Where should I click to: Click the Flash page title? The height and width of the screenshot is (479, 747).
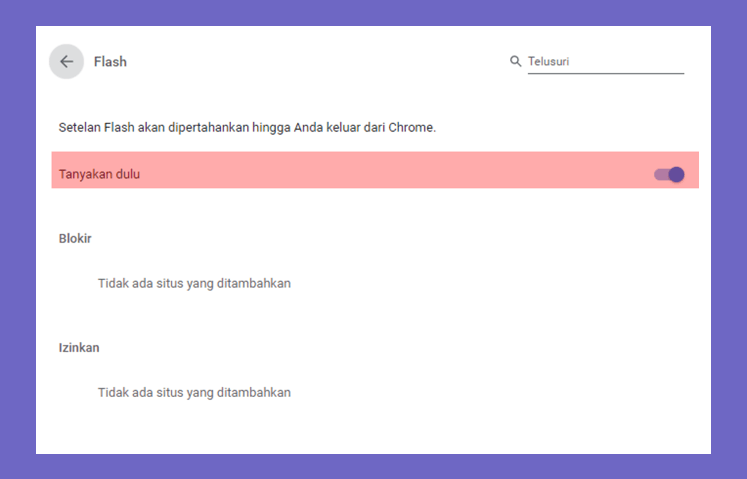[x=110, y=61]
